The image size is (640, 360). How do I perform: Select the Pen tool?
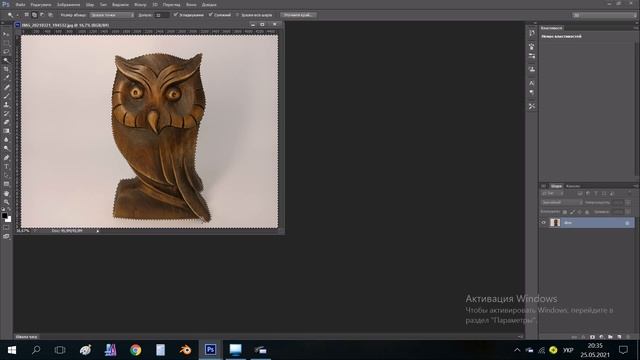click(6, 158)
